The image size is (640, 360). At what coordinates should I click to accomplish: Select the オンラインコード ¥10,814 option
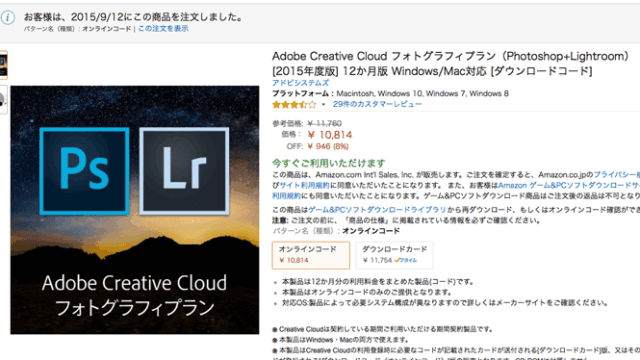311,255
